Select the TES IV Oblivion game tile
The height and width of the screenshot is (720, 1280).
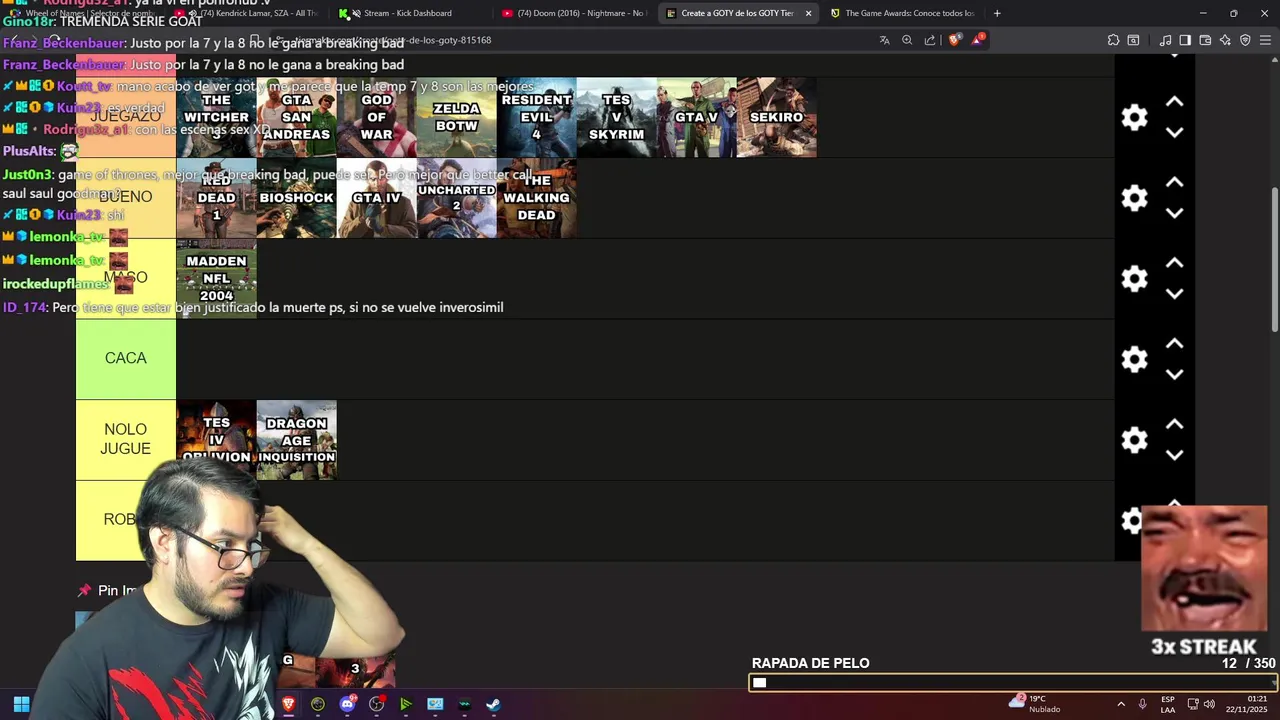tap(216, 440)
